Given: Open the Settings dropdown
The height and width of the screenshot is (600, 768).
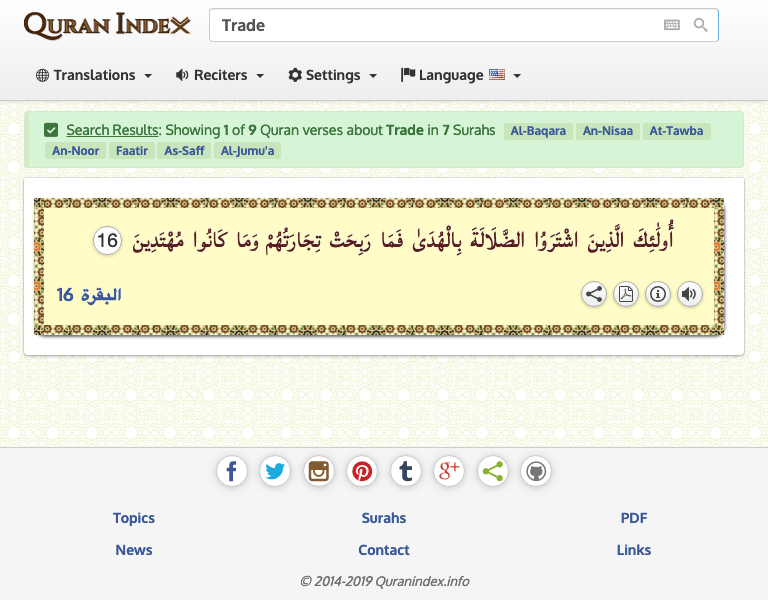Looking at the screenshot, I should (333, 75).
